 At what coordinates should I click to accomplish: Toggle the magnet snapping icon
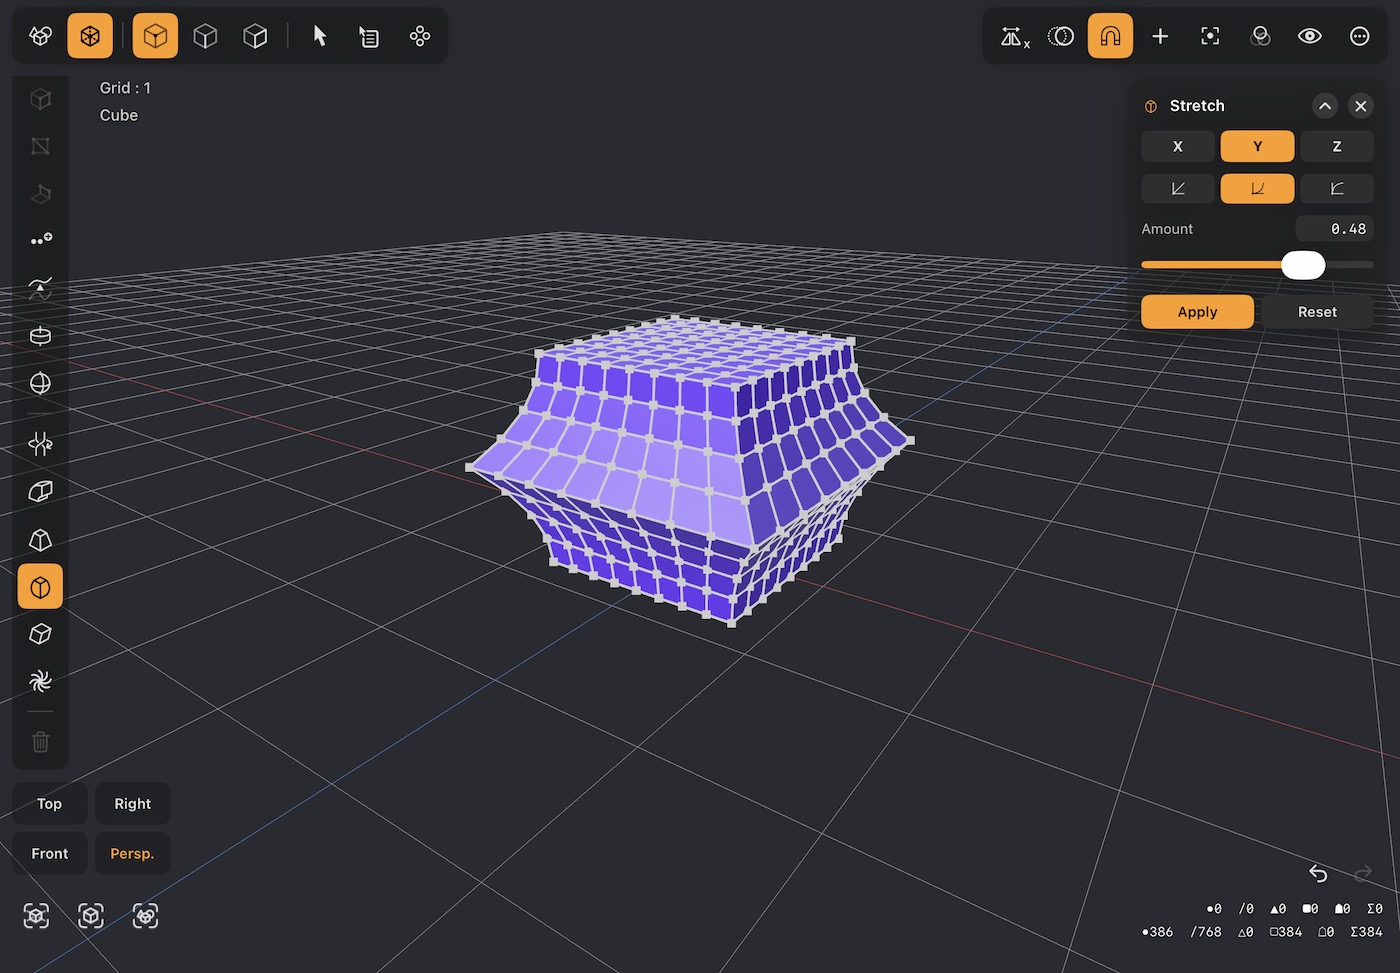click(1110, 36)
